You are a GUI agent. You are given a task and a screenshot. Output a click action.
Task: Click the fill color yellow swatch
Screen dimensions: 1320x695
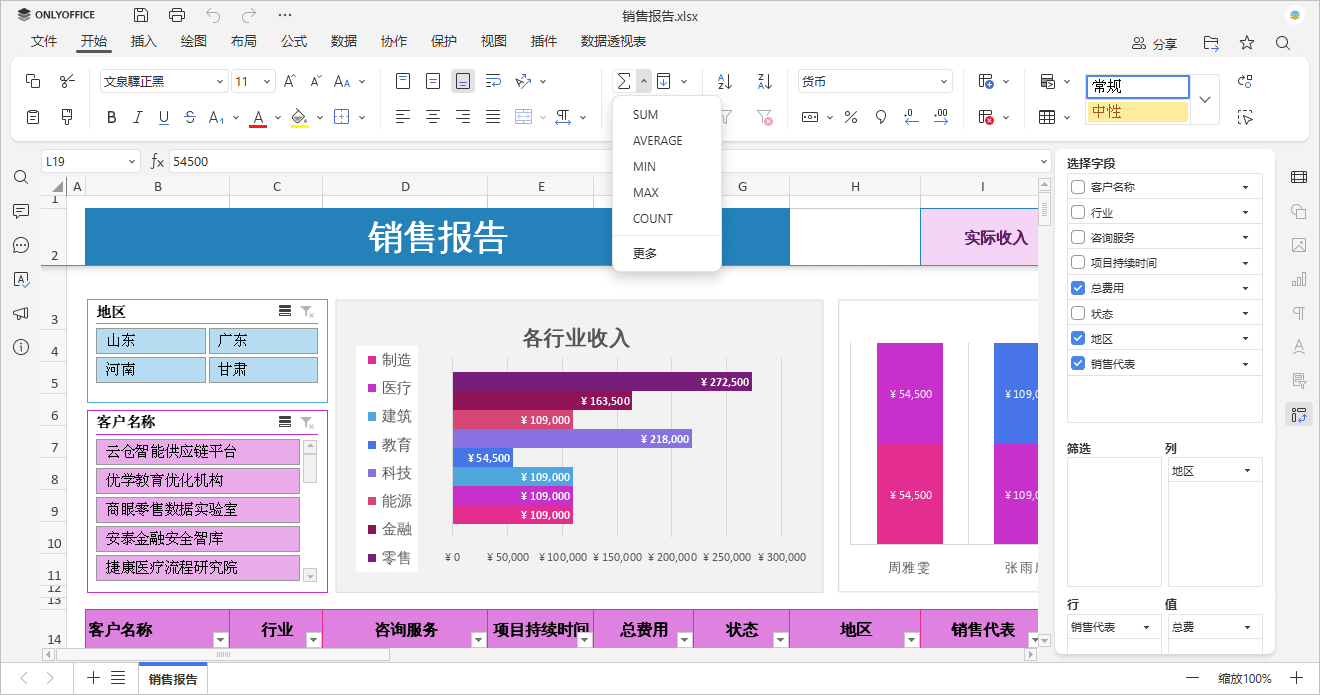point(299,118)
